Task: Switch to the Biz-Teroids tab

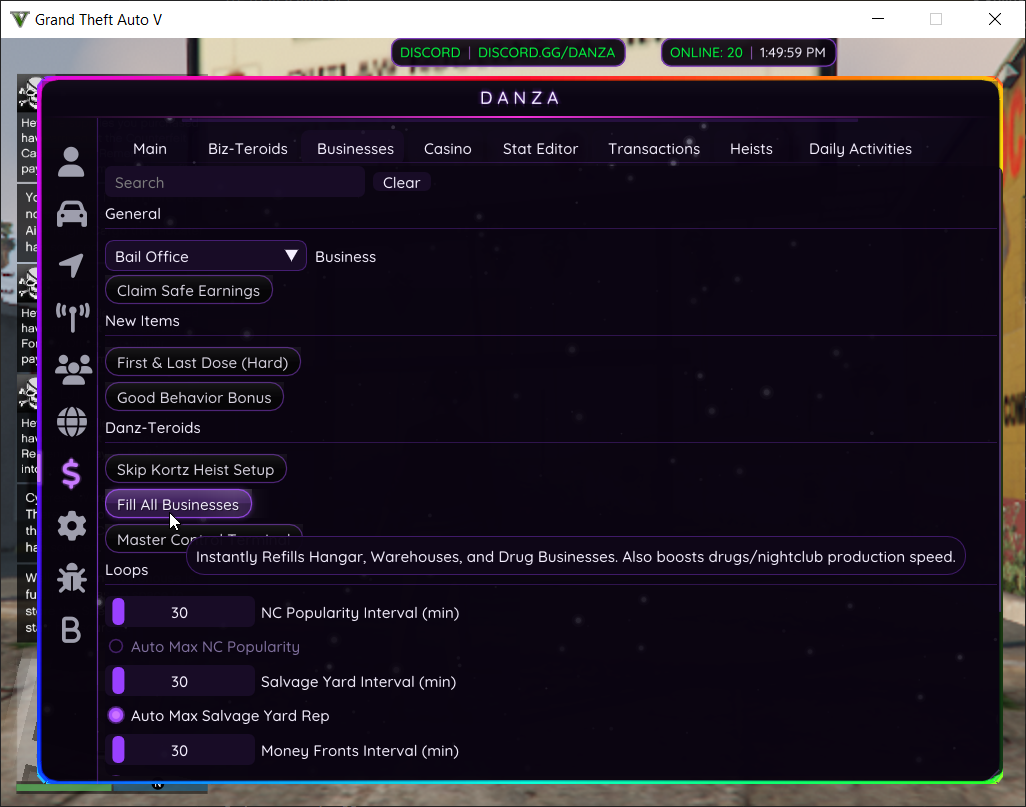Action: [248, 149]
